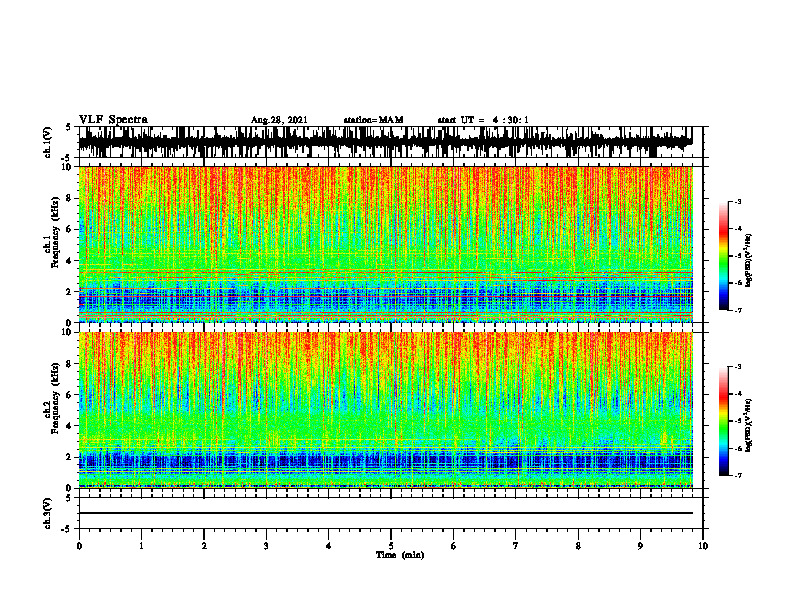Click time axis tick label "8"
Screen dimensions: 792x612
pyautogui.click(x=578, y=546)
